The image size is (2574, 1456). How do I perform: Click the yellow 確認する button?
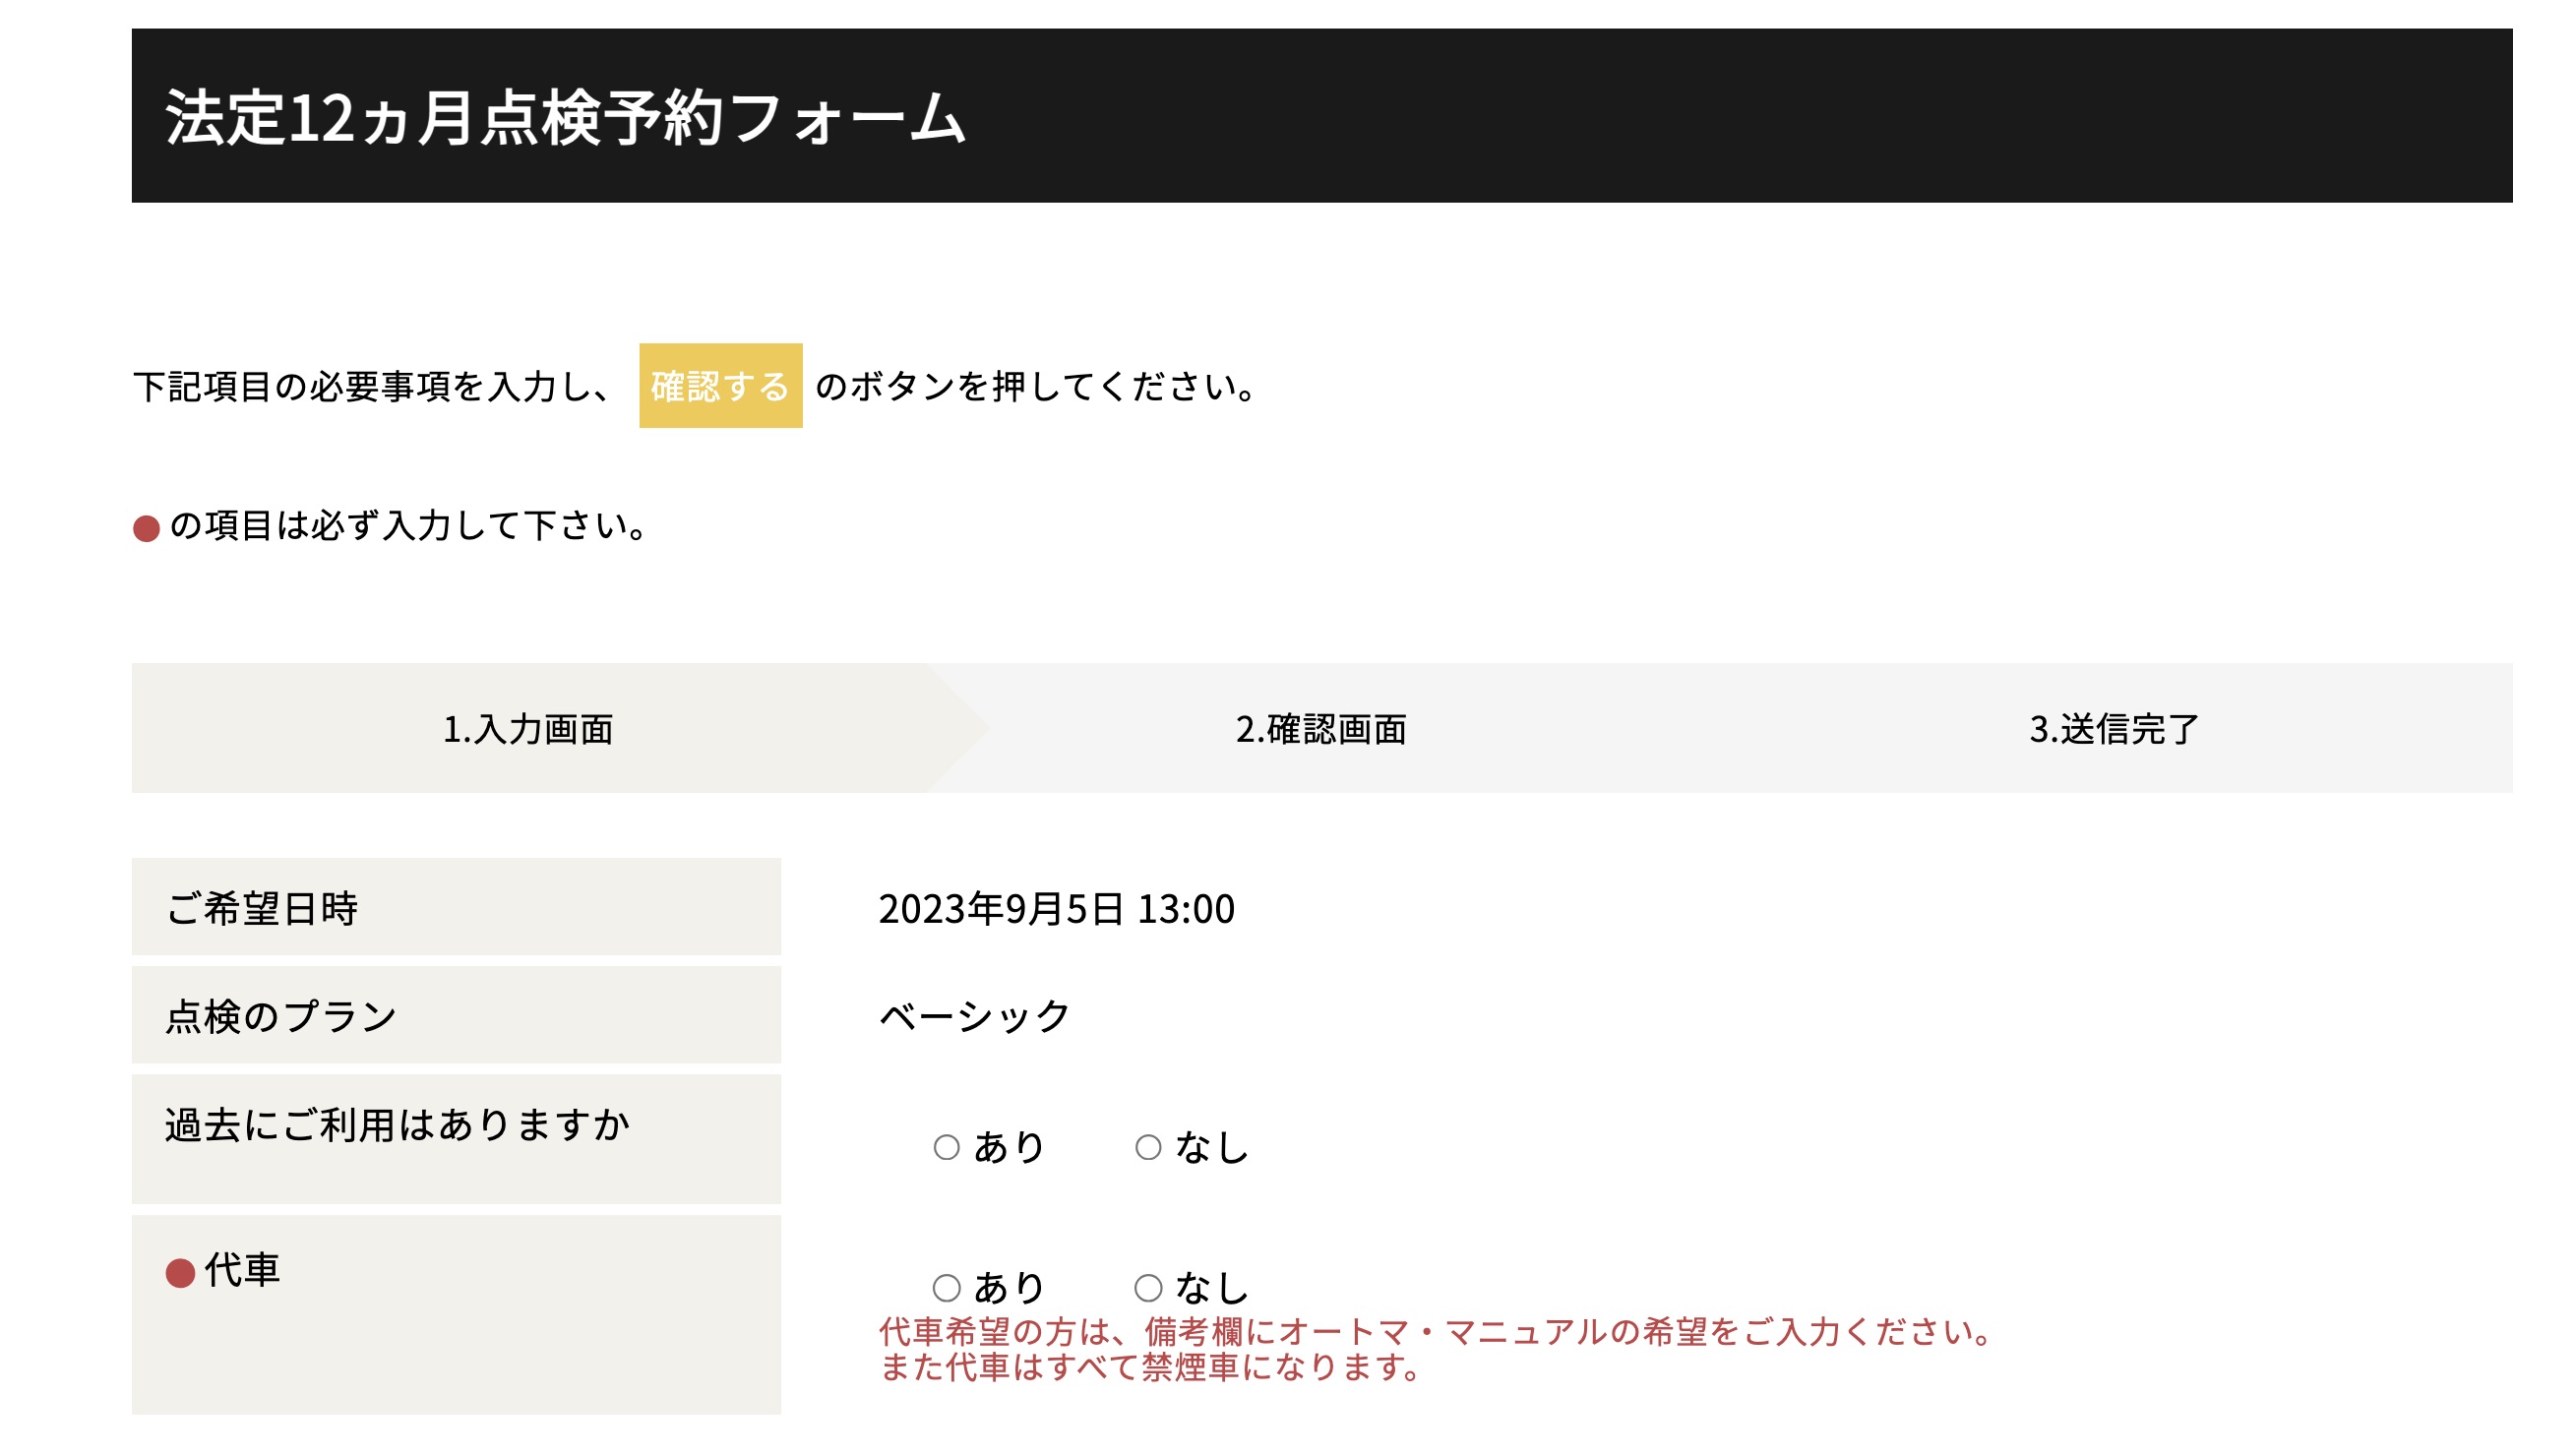pyautogui.click(x=720, y=386)
